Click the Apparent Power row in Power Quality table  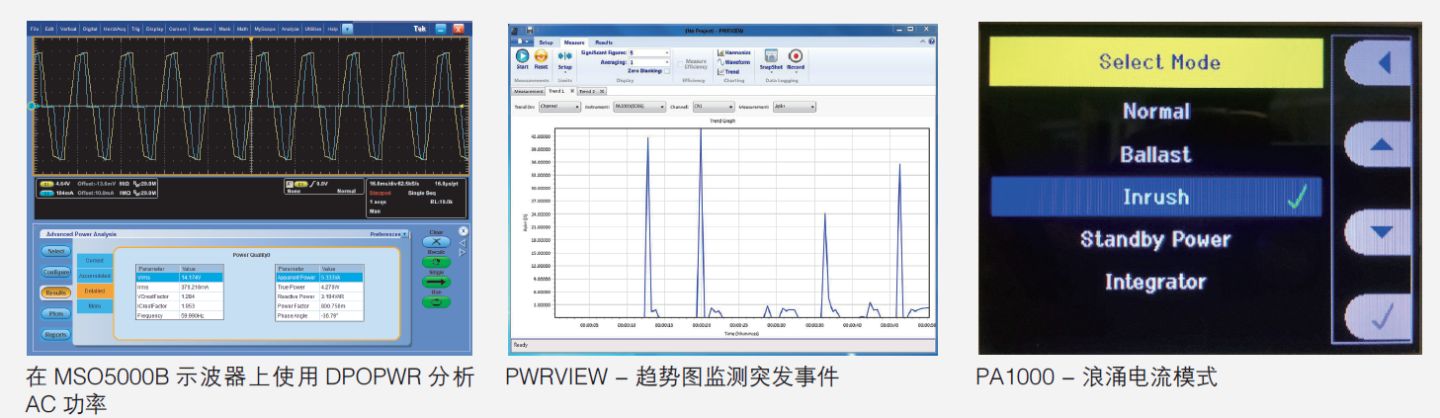point(319,277)
